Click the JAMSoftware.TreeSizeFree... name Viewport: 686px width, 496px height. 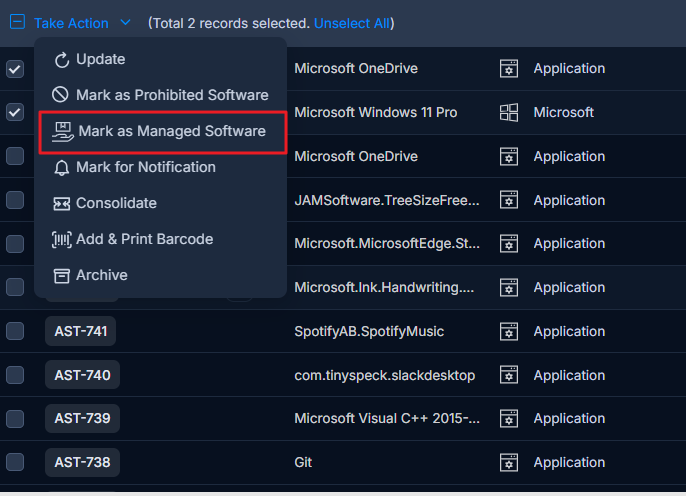tap(387, 200)
